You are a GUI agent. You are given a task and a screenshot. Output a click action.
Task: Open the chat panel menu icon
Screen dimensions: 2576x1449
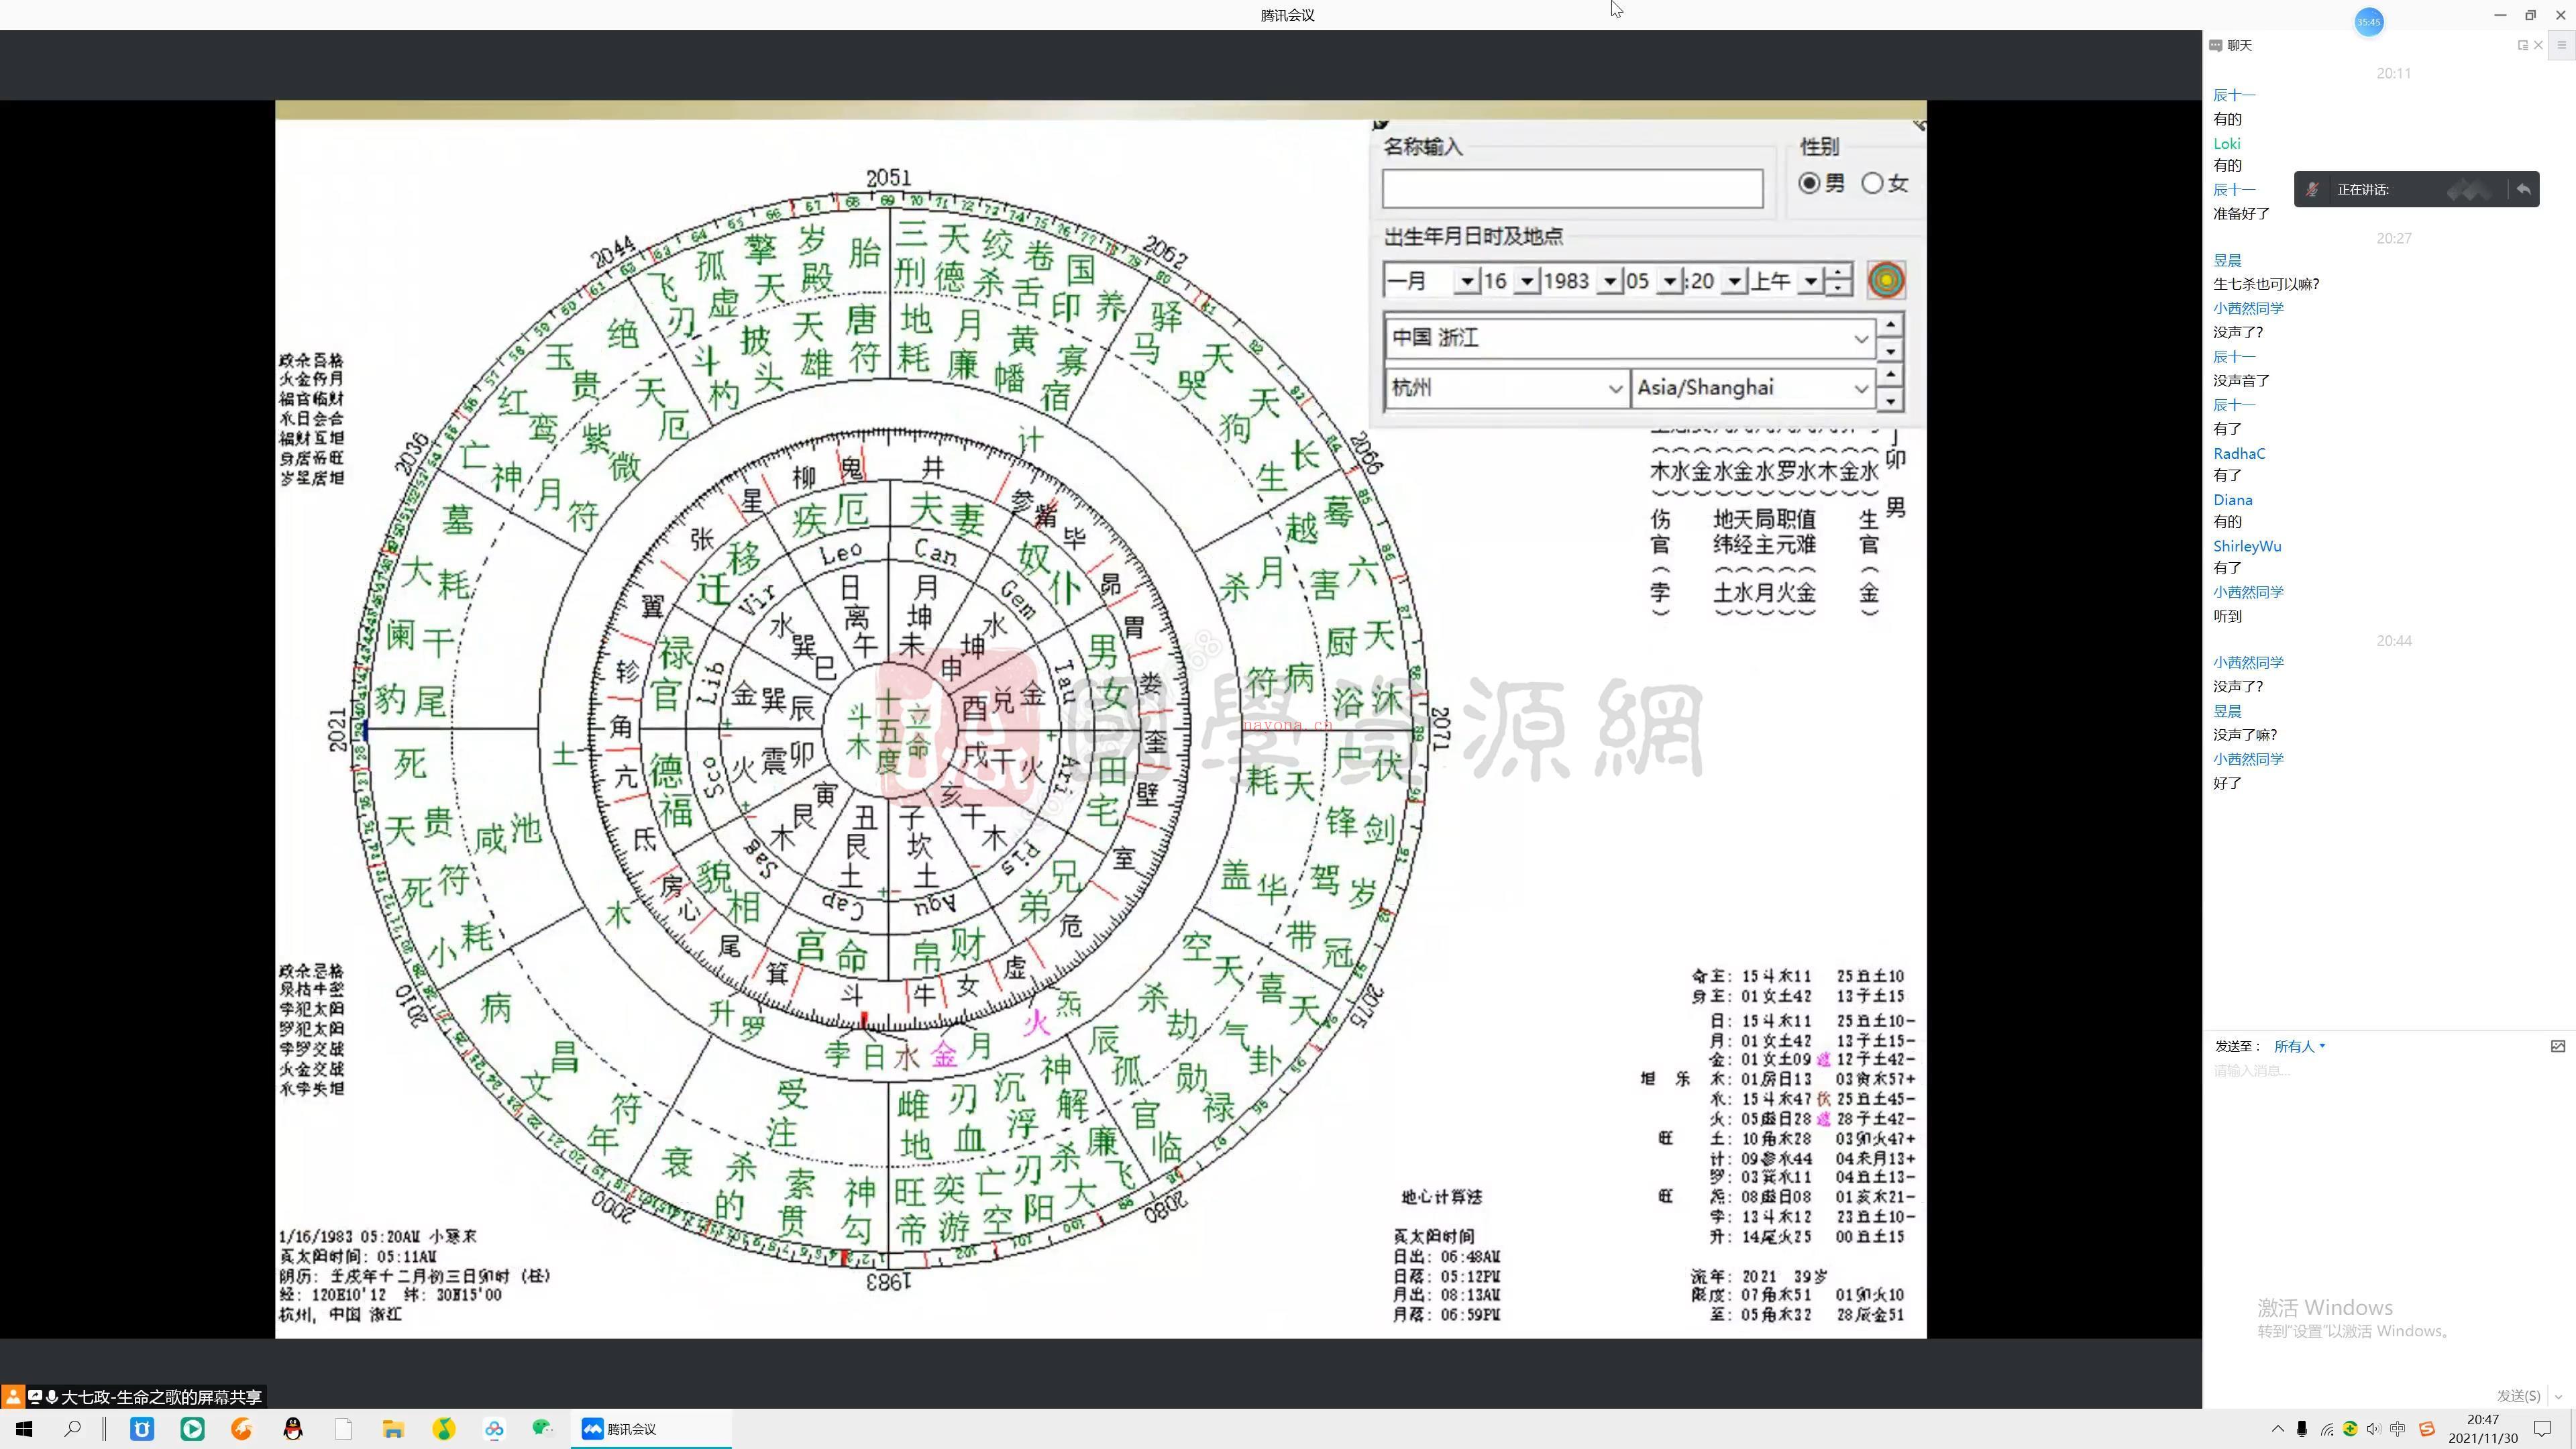pyautogui.click(x=2562, y=45)
